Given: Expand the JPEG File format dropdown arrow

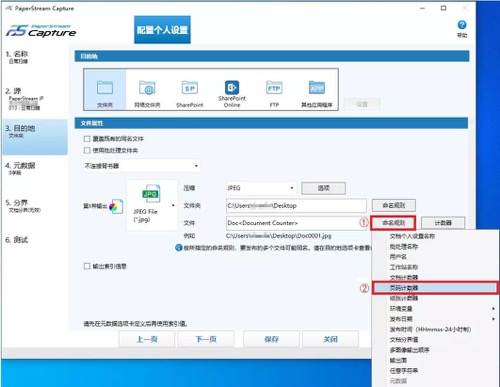Looking at the screenshot, I should [x=173, y=205].
